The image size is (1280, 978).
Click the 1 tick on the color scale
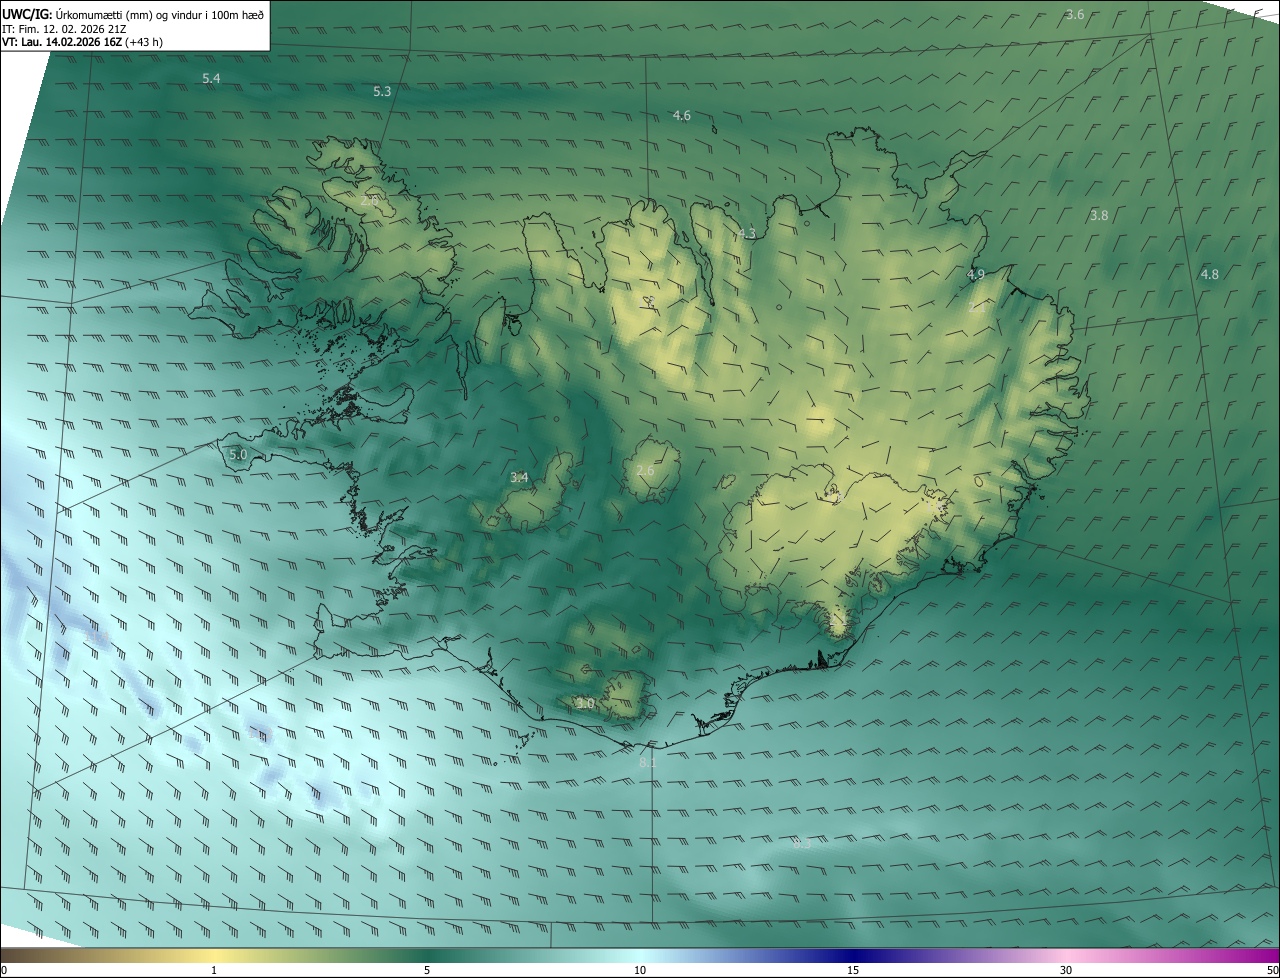214,970
